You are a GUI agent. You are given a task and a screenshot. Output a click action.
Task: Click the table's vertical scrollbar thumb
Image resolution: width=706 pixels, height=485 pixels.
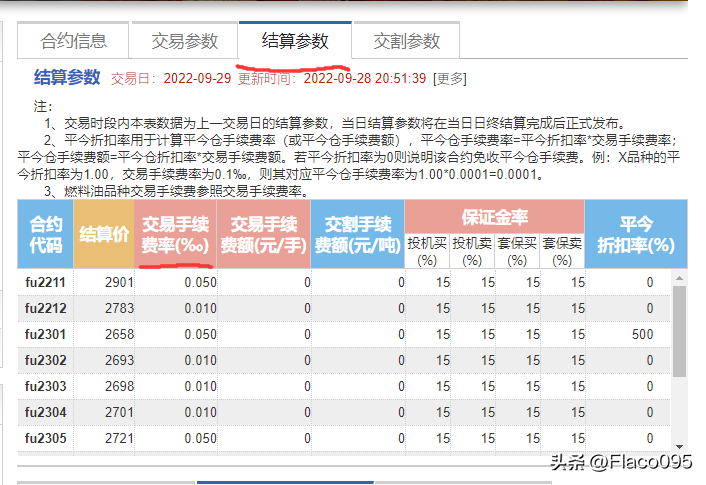679,331
